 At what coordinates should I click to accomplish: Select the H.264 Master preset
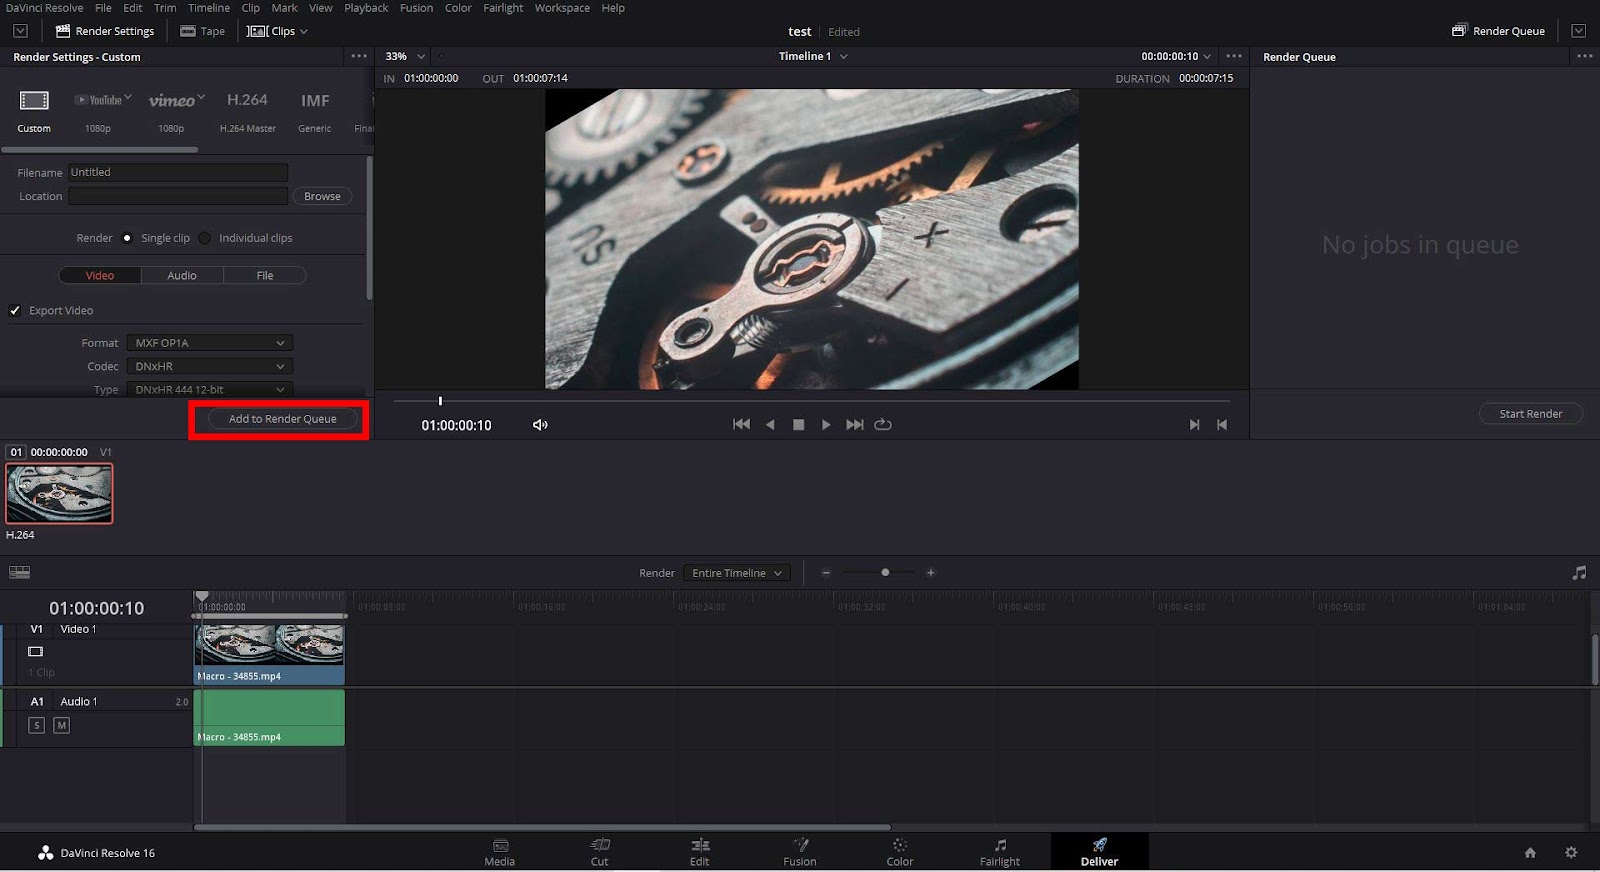pyautogui.click(x=247, y=100)
